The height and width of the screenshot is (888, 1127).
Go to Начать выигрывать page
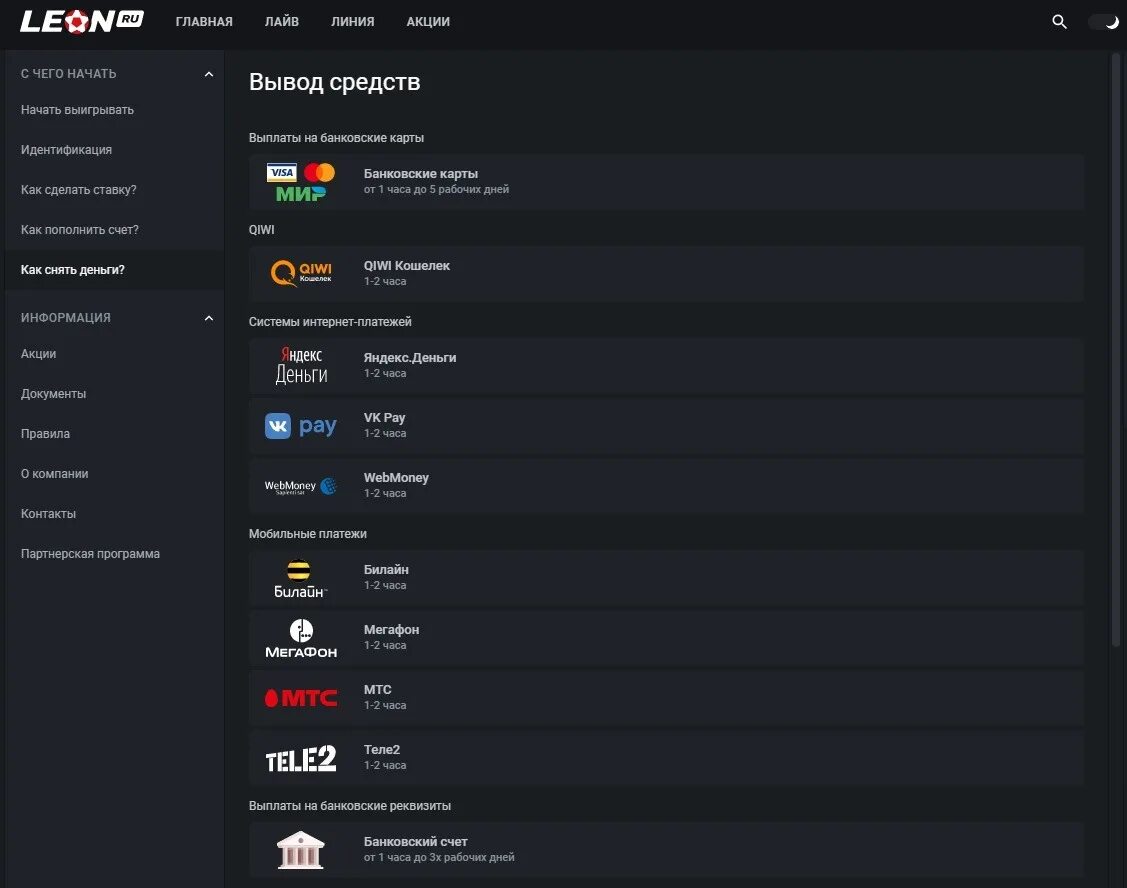coord(77,110)
